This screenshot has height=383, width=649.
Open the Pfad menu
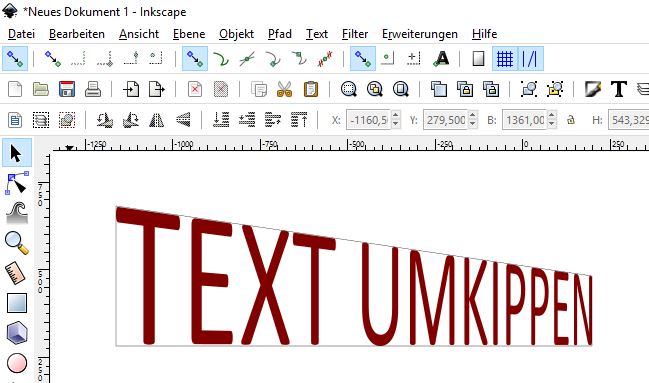280,34
